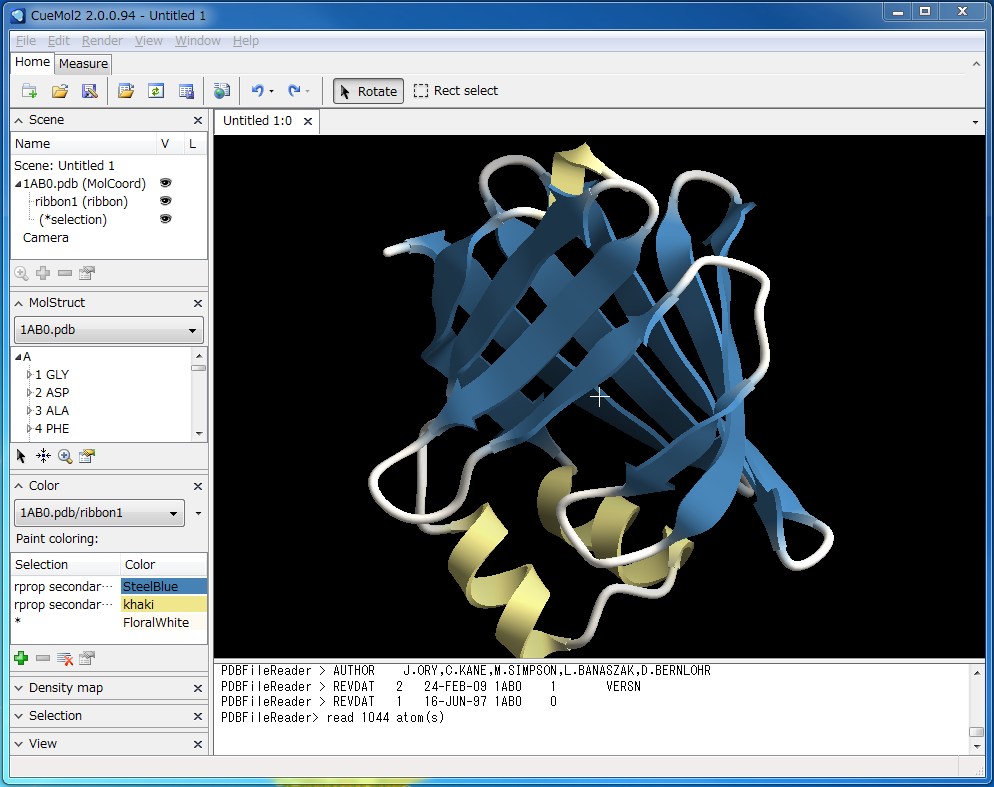Open renderer properties icon in Scene panel
This screenshot has height=787, width=994.
86,272
